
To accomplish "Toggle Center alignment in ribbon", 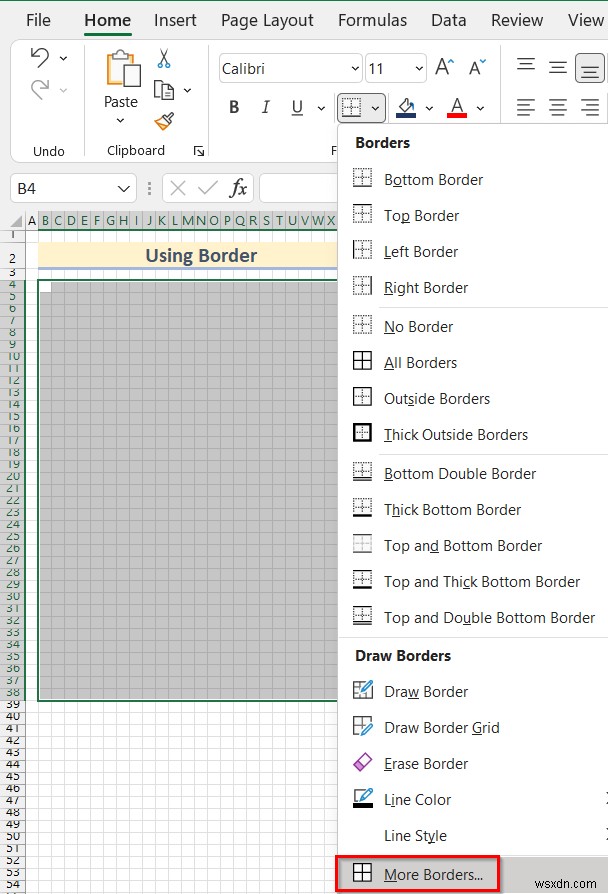I will (558, 107).
